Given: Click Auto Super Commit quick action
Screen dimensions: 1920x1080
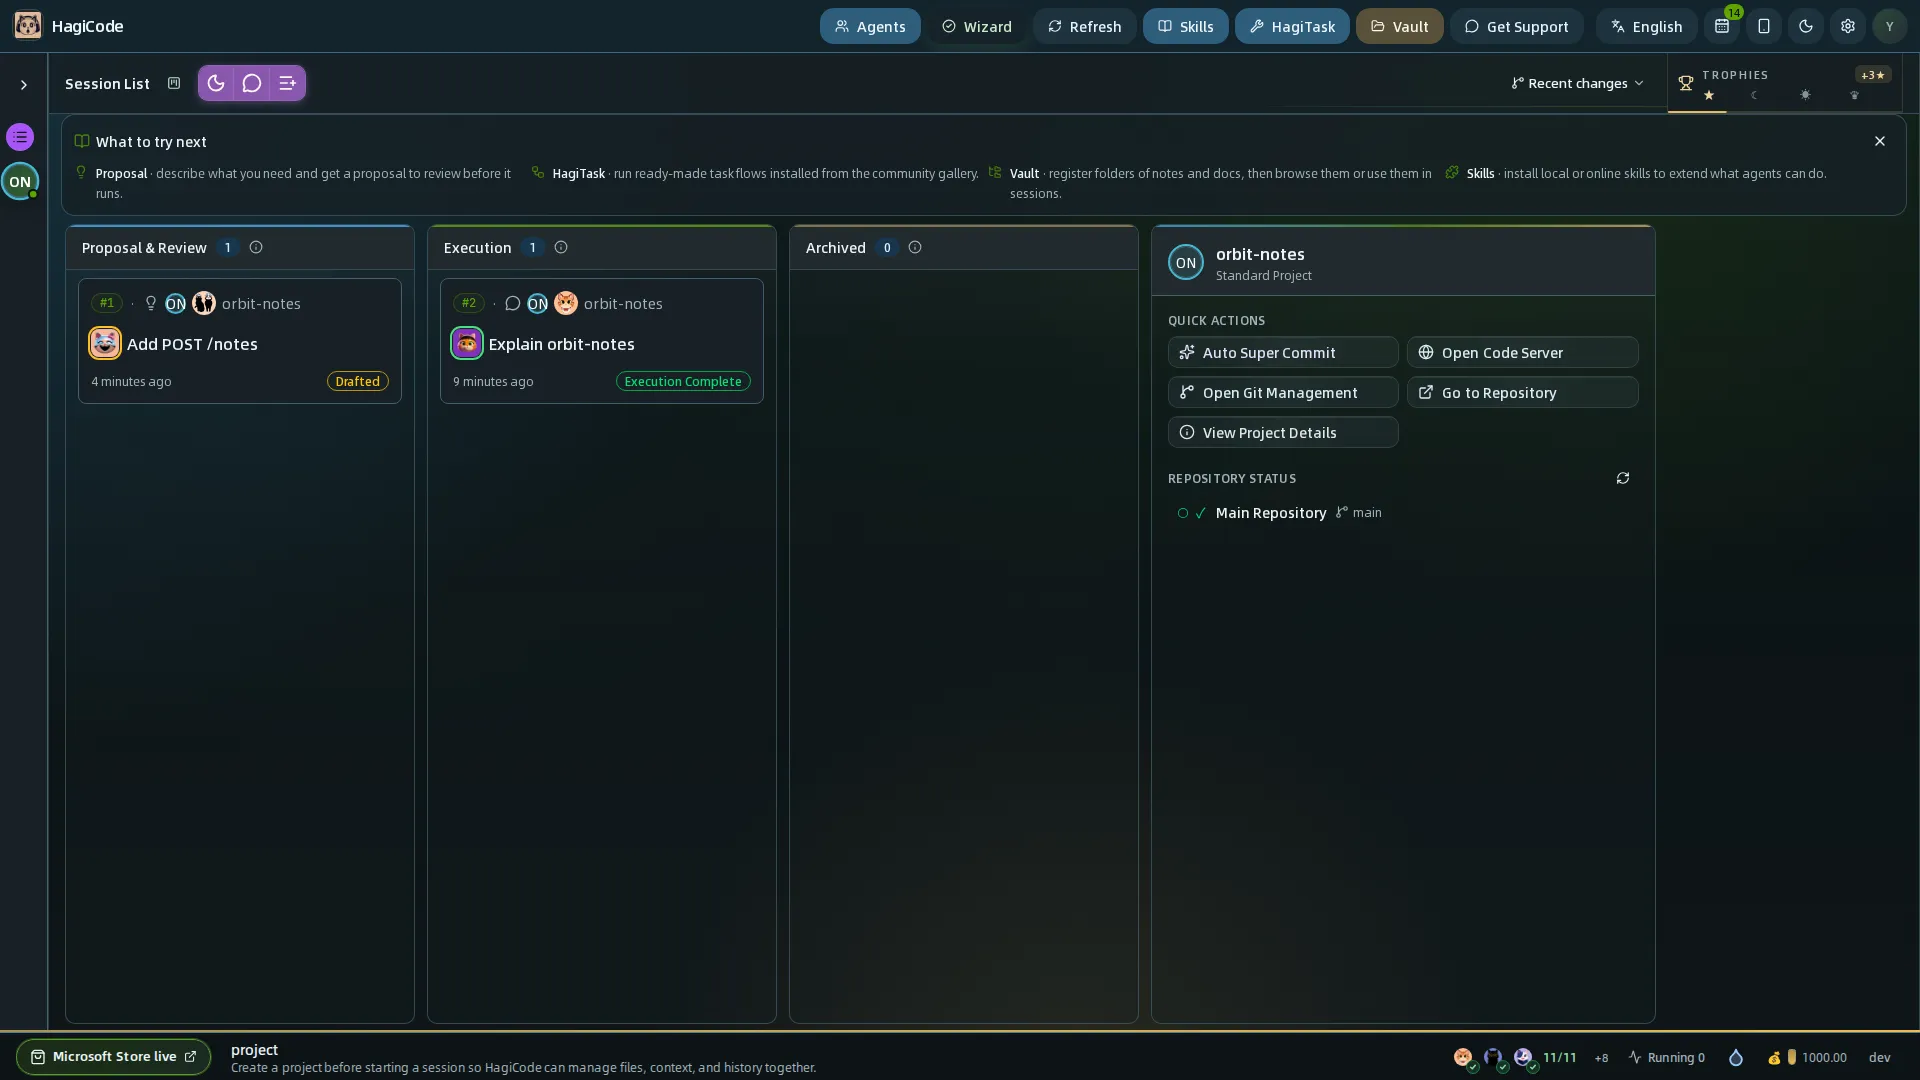Looking at the screenshot, I should tap(1283, 352).
